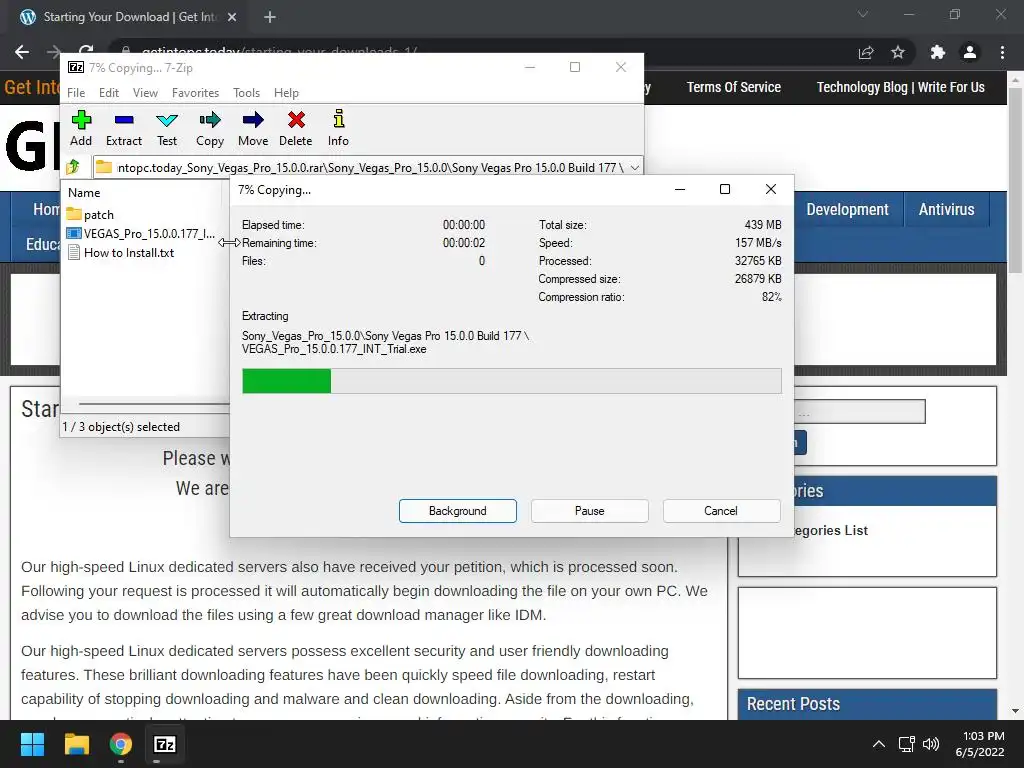The height and width of the screenshot is (768, 1024).
Task: Expand the 7-Zip path dropdown arrow
Action: [635, 168]
